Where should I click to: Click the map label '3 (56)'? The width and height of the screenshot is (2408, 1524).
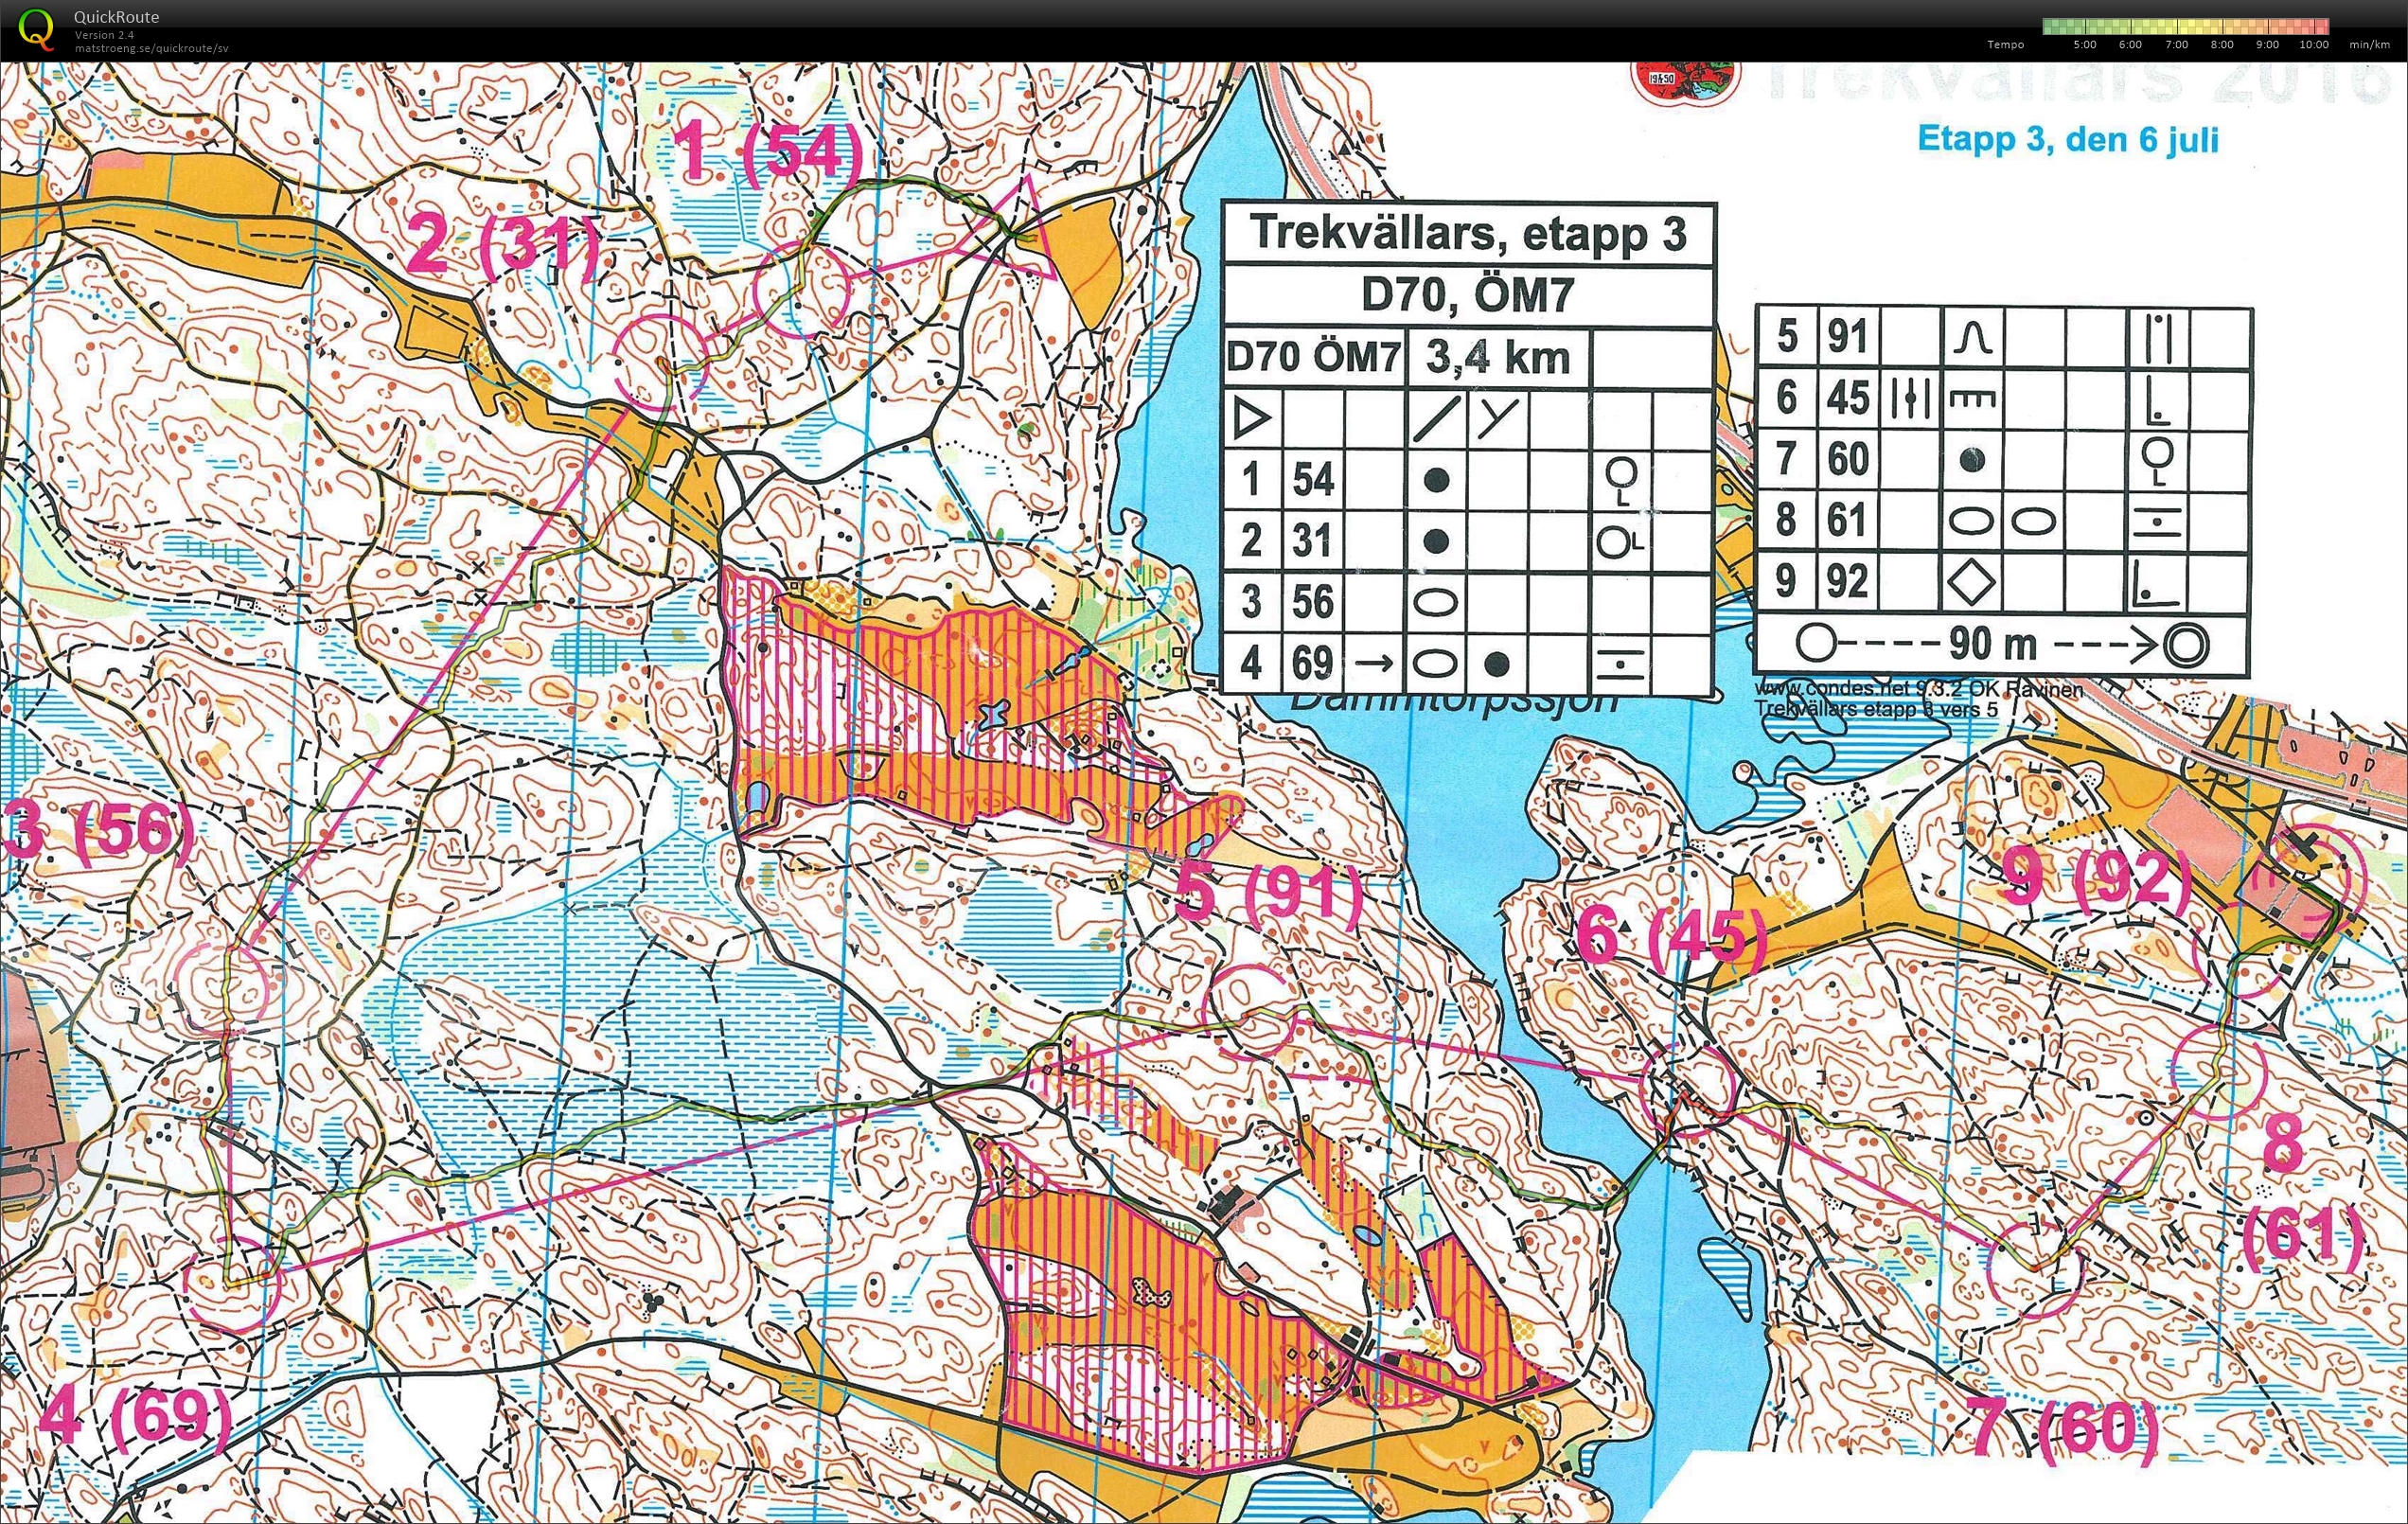tap(98, 829)
